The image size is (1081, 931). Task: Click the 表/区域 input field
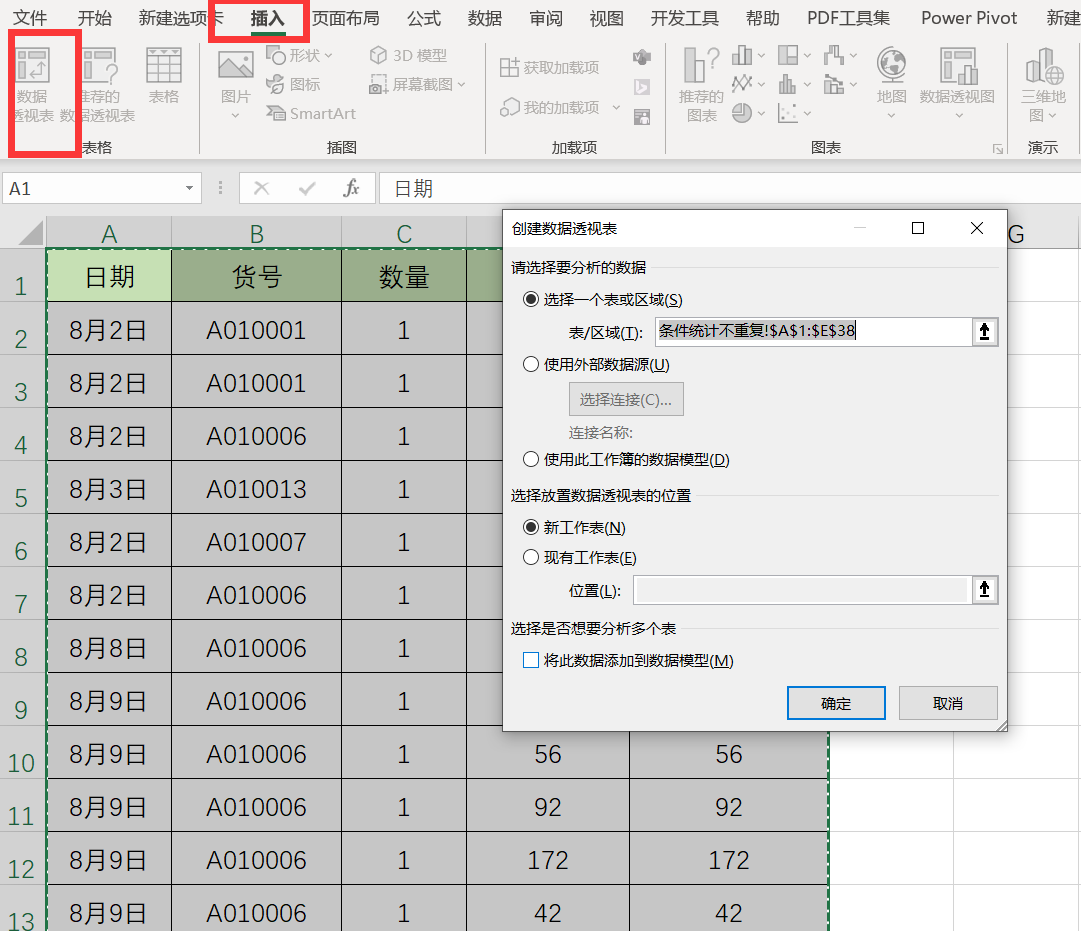(814, 332)
